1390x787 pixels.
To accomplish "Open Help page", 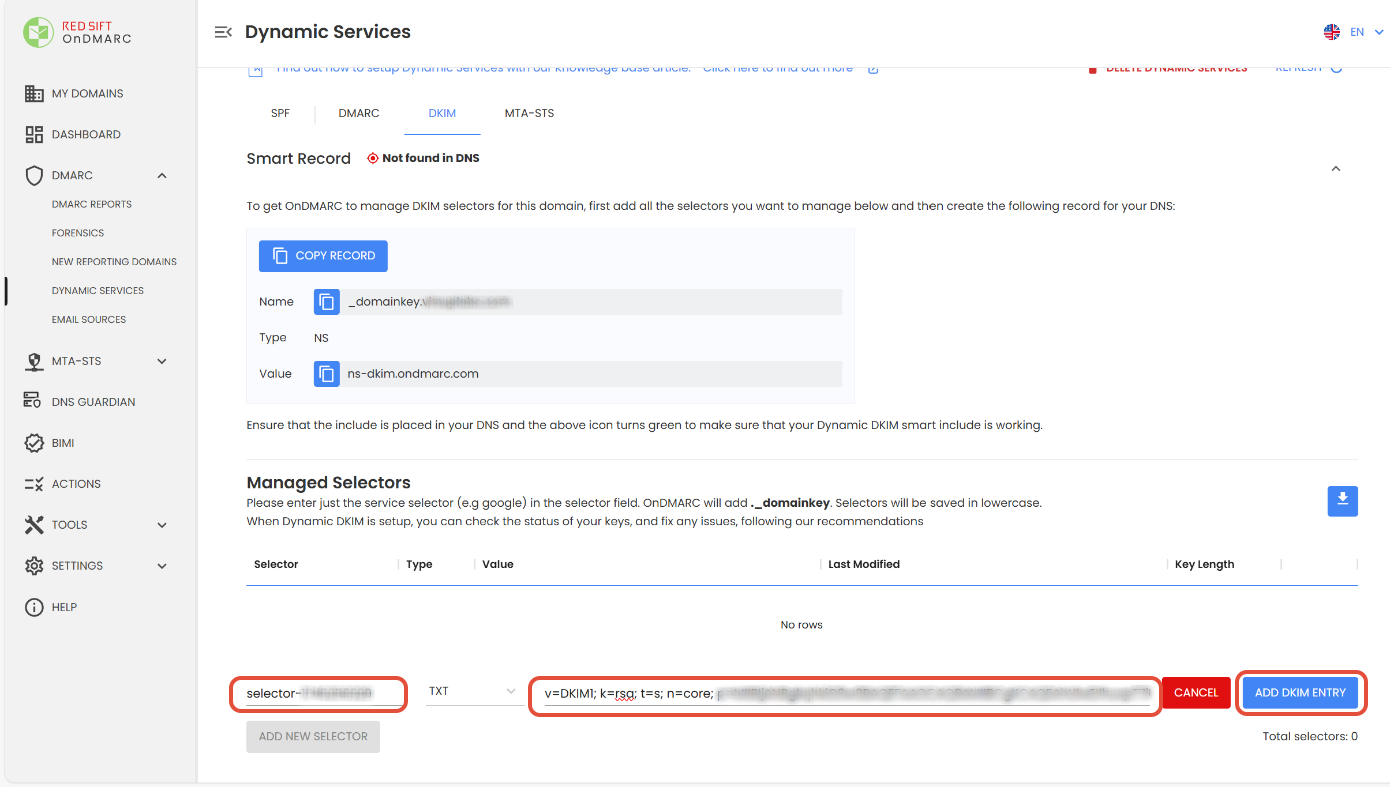I will (64, 607).
